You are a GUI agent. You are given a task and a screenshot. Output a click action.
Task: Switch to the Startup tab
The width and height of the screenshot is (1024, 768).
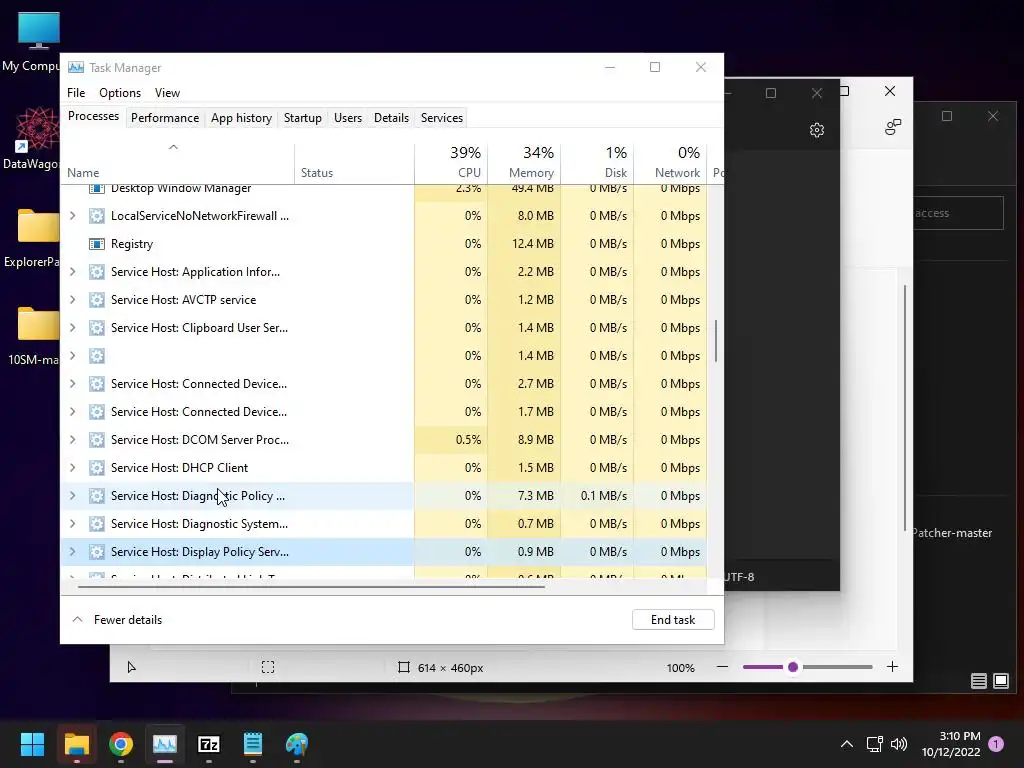(x=302, y=118)
